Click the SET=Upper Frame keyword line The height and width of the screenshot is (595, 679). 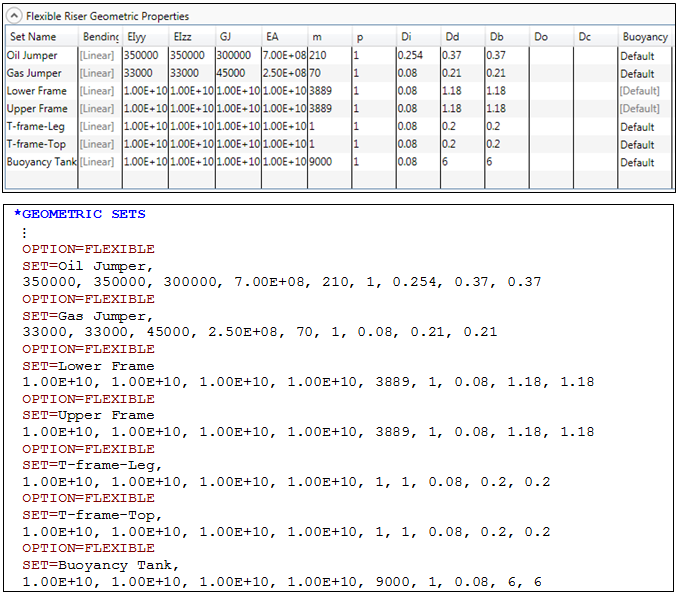[88, 416]
